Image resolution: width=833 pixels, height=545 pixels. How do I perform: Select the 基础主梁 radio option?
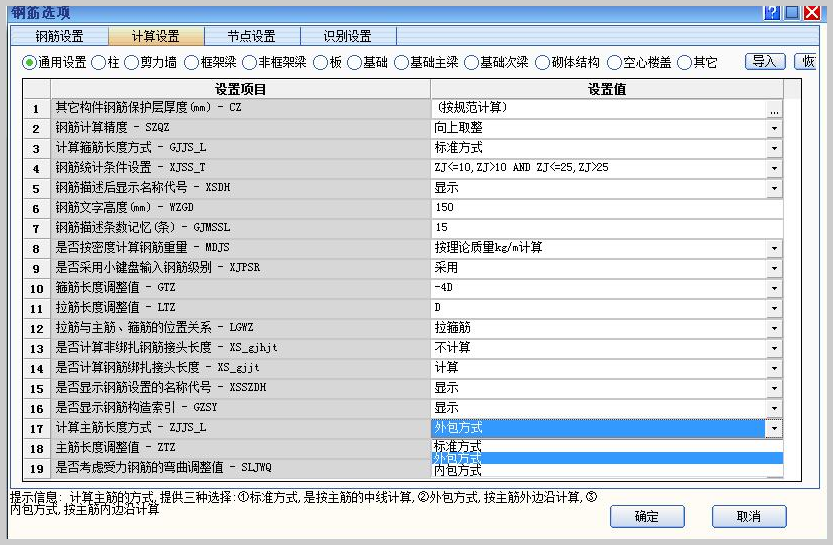coord(402,62)
